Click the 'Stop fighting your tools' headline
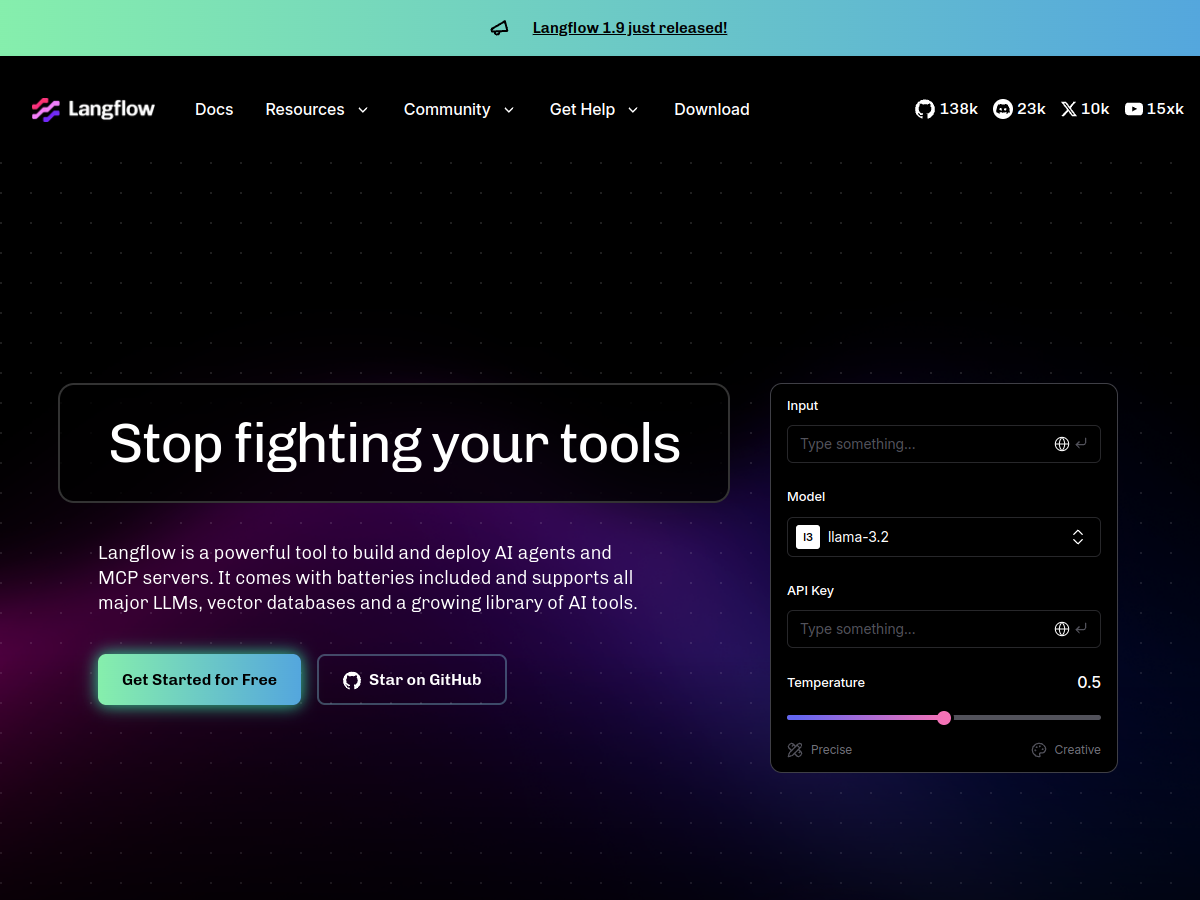This screenshot has width=1200, height=900. click(x=394, y=443)
